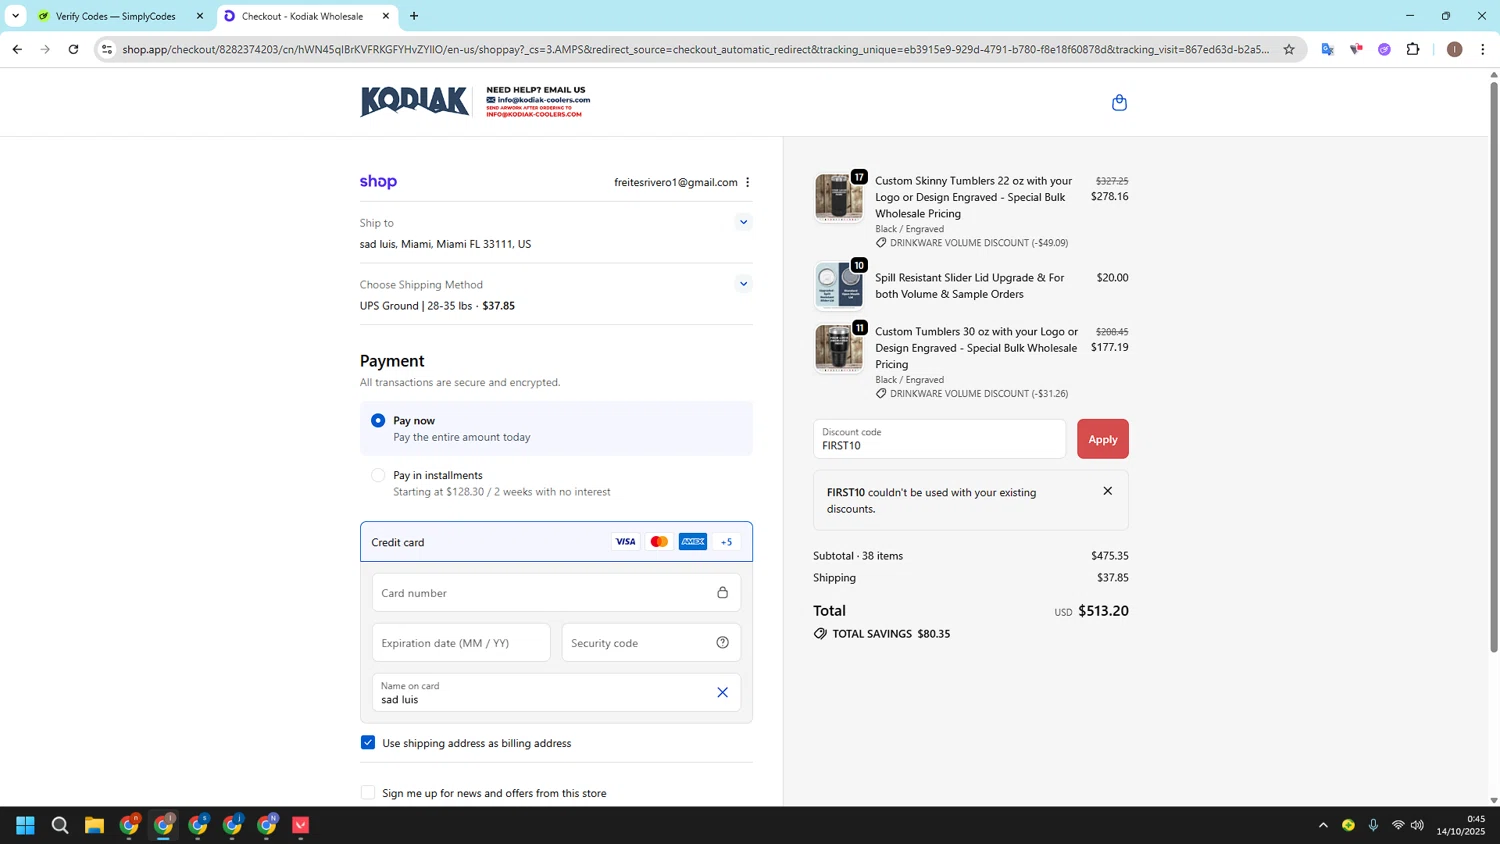Viewport: 1500px width, 844px height.
Task: Click the Credit card payment header
Action: click(x=556, y=542)
